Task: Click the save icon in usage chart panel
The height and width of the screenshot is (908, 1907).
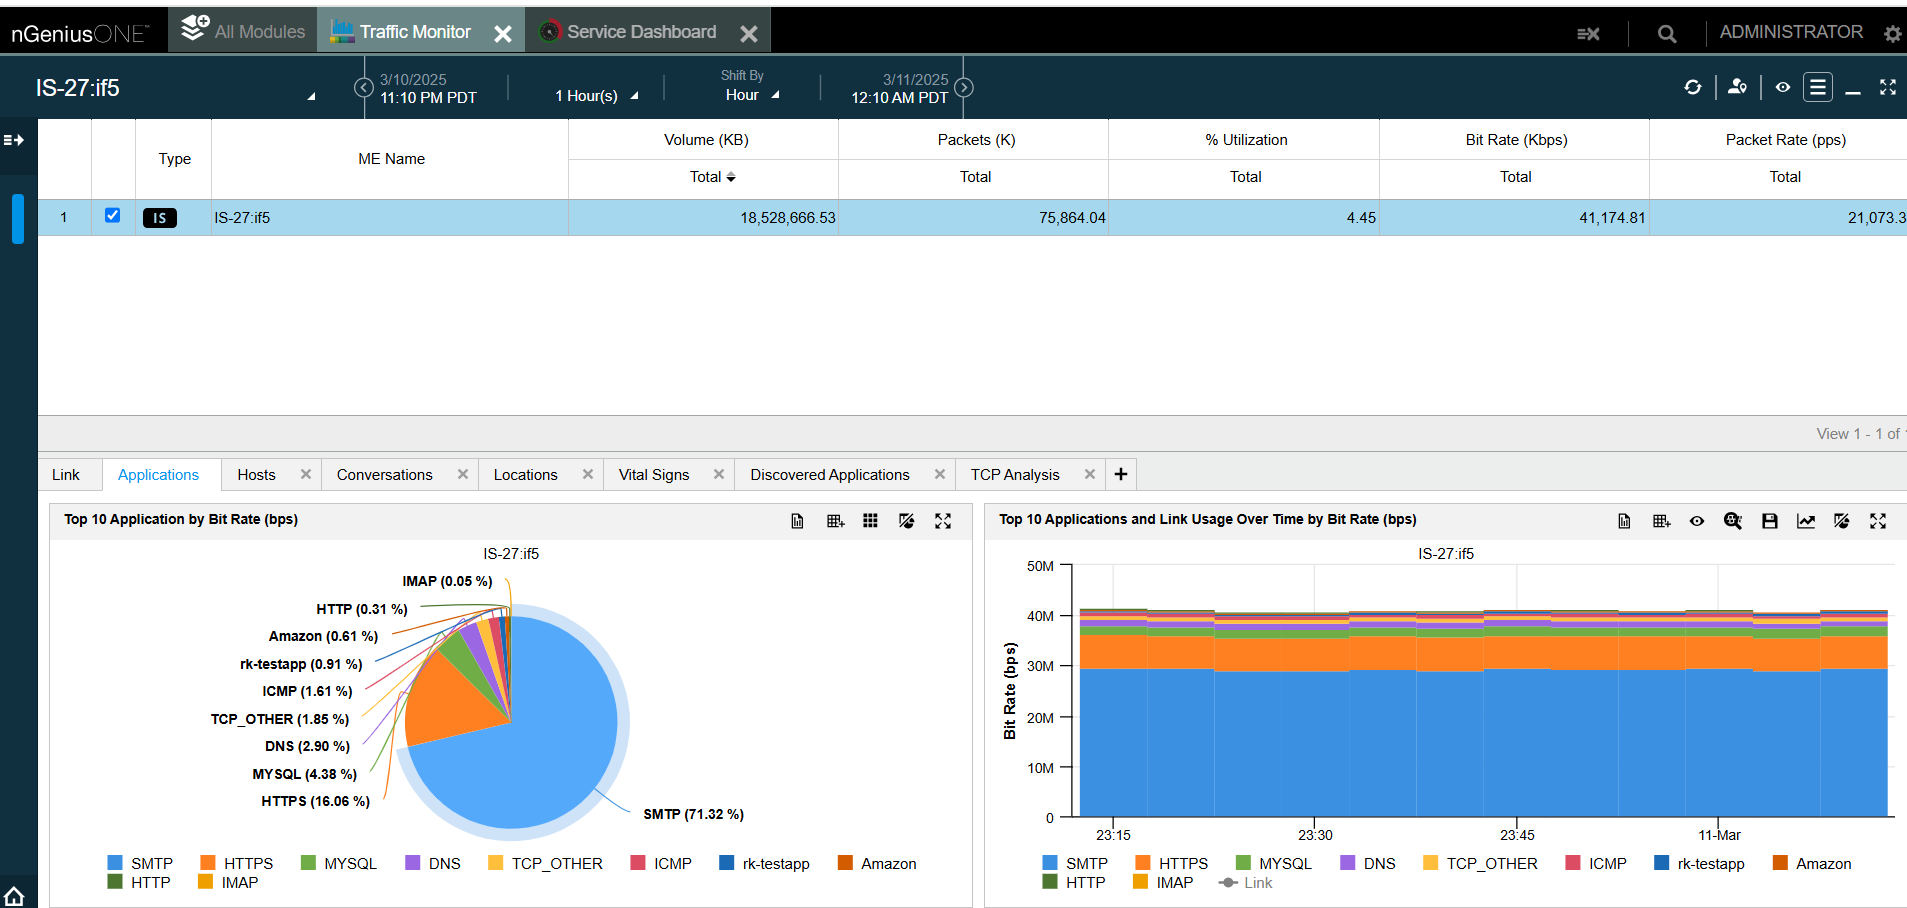Action: pyautogui.click(x=1769, y=521)
